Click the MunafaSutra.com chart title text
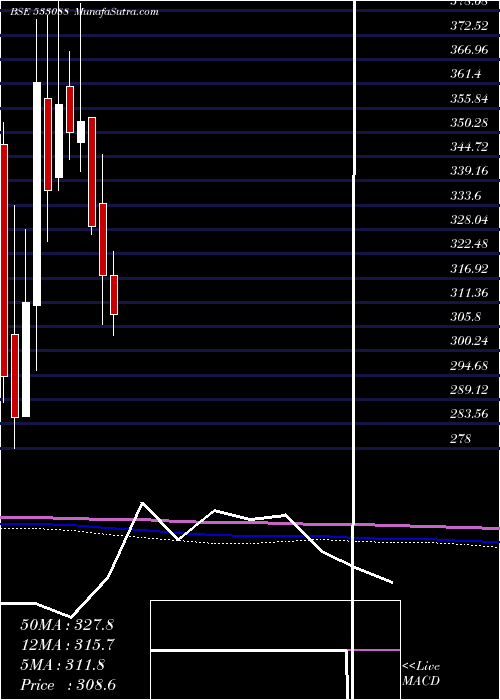 [117, 12]
